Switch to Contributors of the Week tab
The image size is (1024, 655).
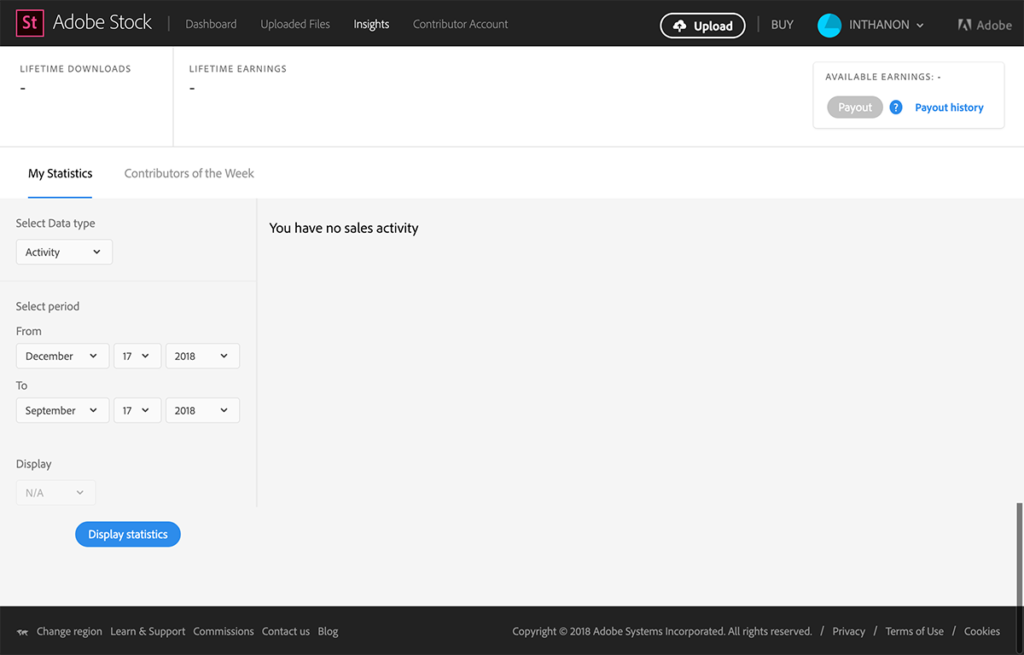189,173
